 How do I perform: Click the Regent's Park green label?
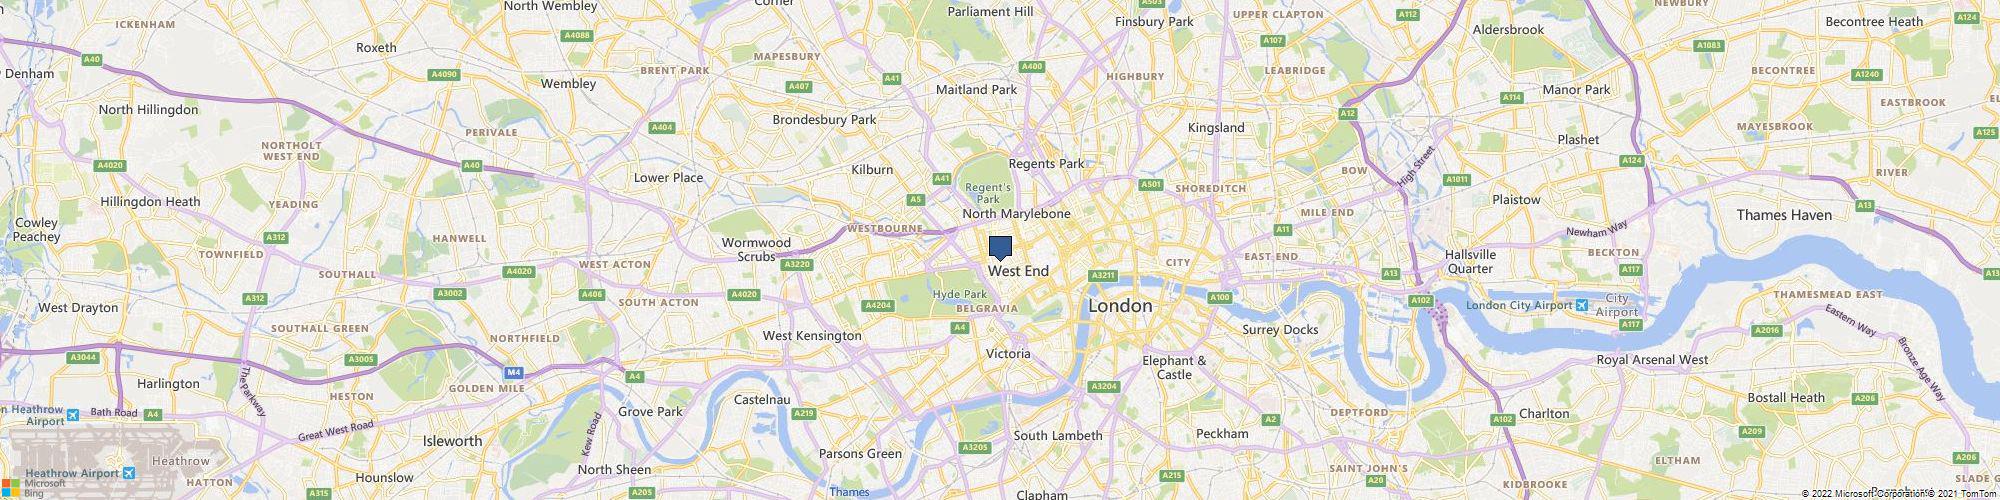coord(988,193)
